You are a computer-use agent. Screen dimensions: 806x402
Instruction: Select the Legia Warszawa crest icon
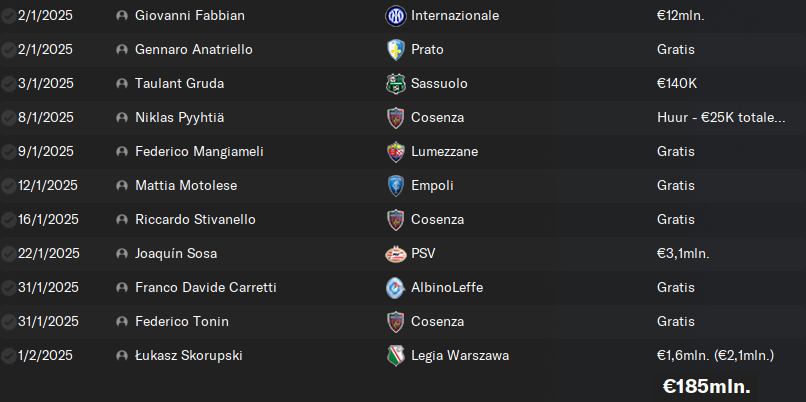(x=396, y=356)
